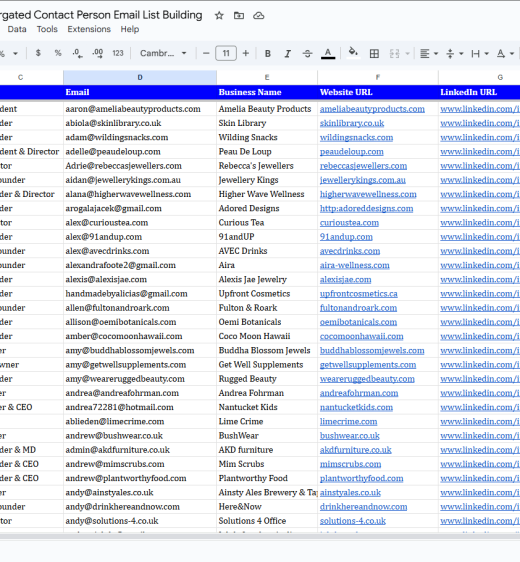Select column D header

pyautogui.click(x=140, y=77)
